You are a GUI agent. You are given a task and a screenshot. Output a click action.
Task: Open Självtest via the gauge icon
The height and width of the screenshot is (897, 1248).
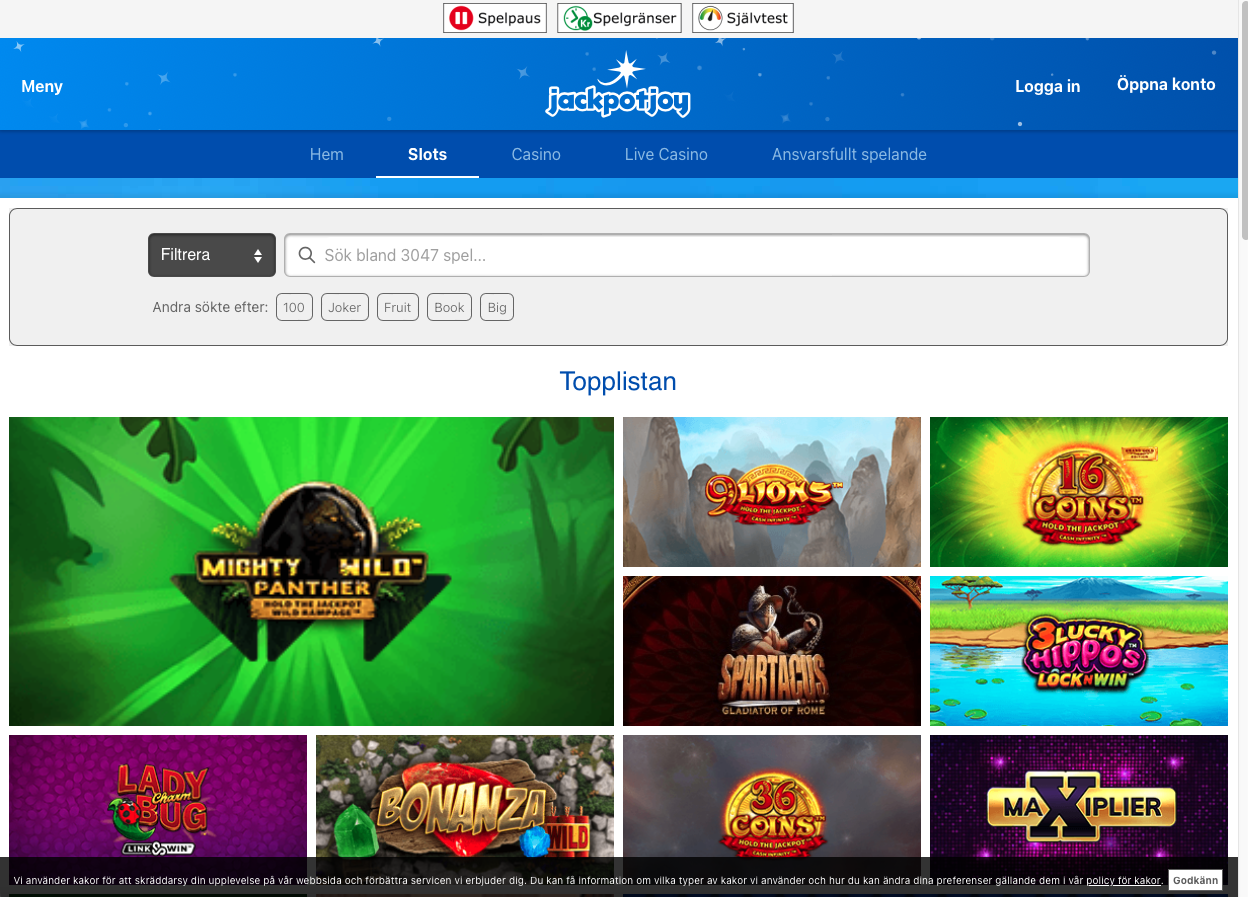point(710,17)
